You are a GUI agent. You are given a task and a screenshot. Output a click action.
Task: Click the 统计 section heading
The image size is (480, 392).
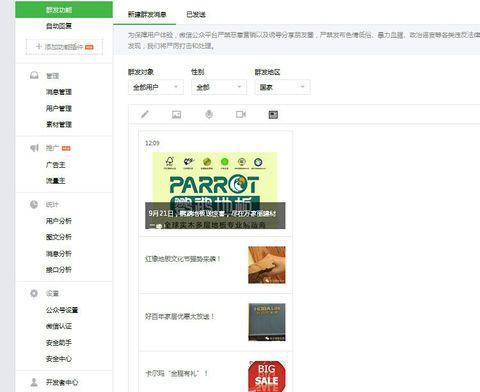pyautogui.click(x=52, y=204)
